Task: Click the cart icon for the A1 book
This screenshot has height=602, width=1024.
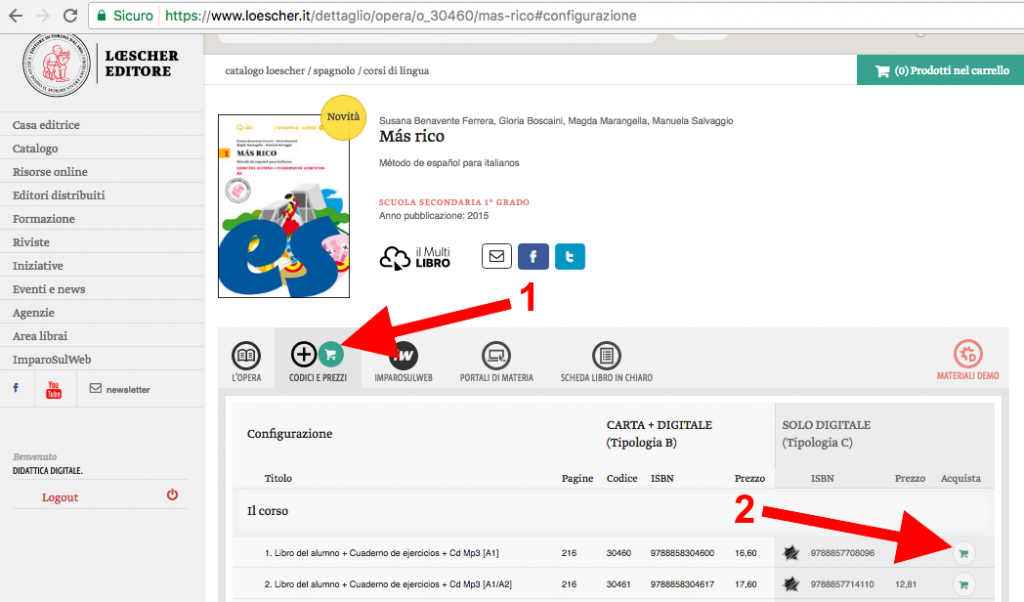Action: click(x=963, y=552)
